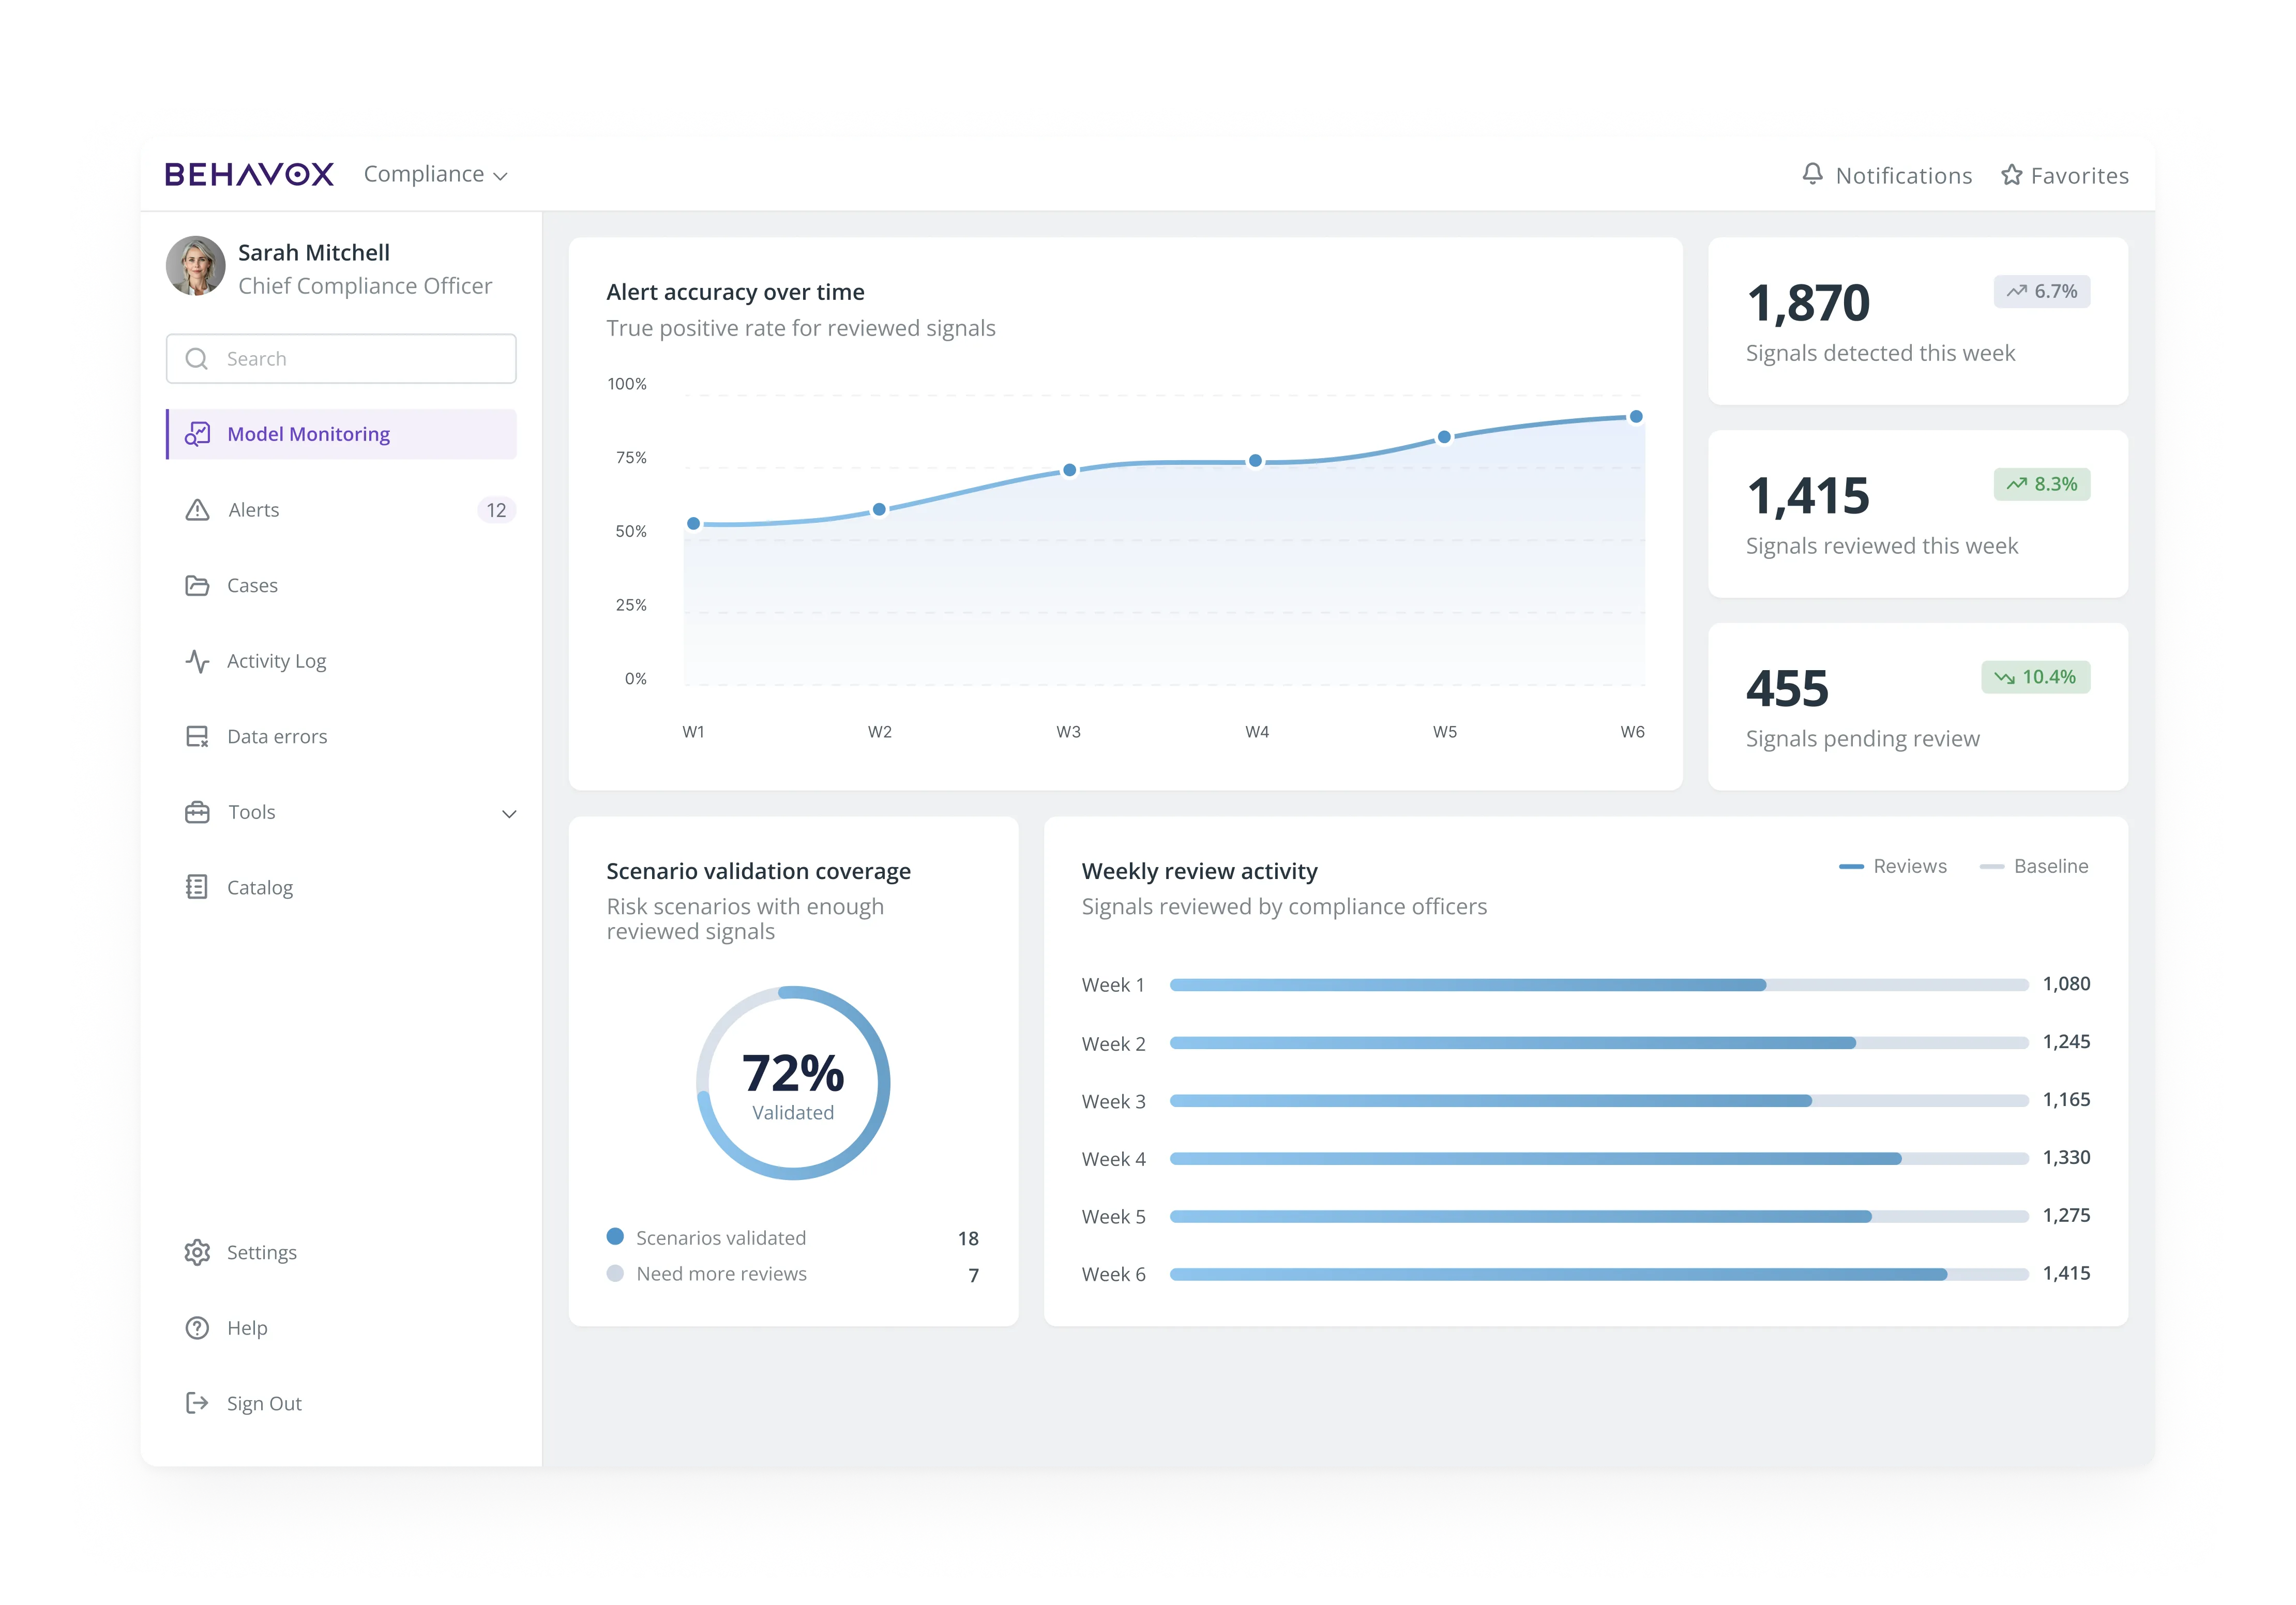Image resolution: width=2296 pixels, height=1605 pixels.
Task: Open Help via the question mark icon
Action: click(x=197, y=1328)
